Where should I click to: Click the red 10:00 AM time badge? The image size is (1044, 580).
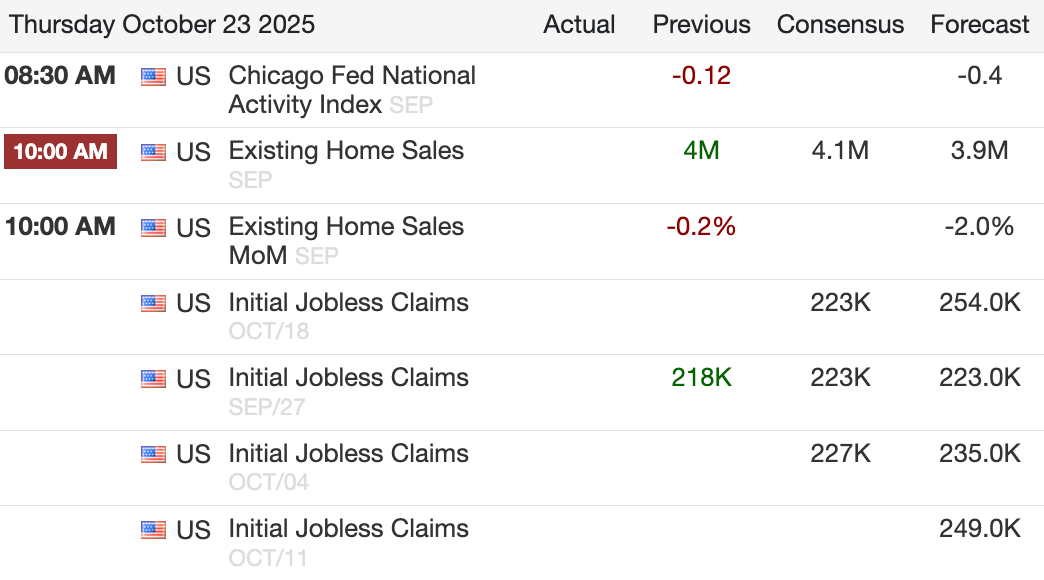60,153
